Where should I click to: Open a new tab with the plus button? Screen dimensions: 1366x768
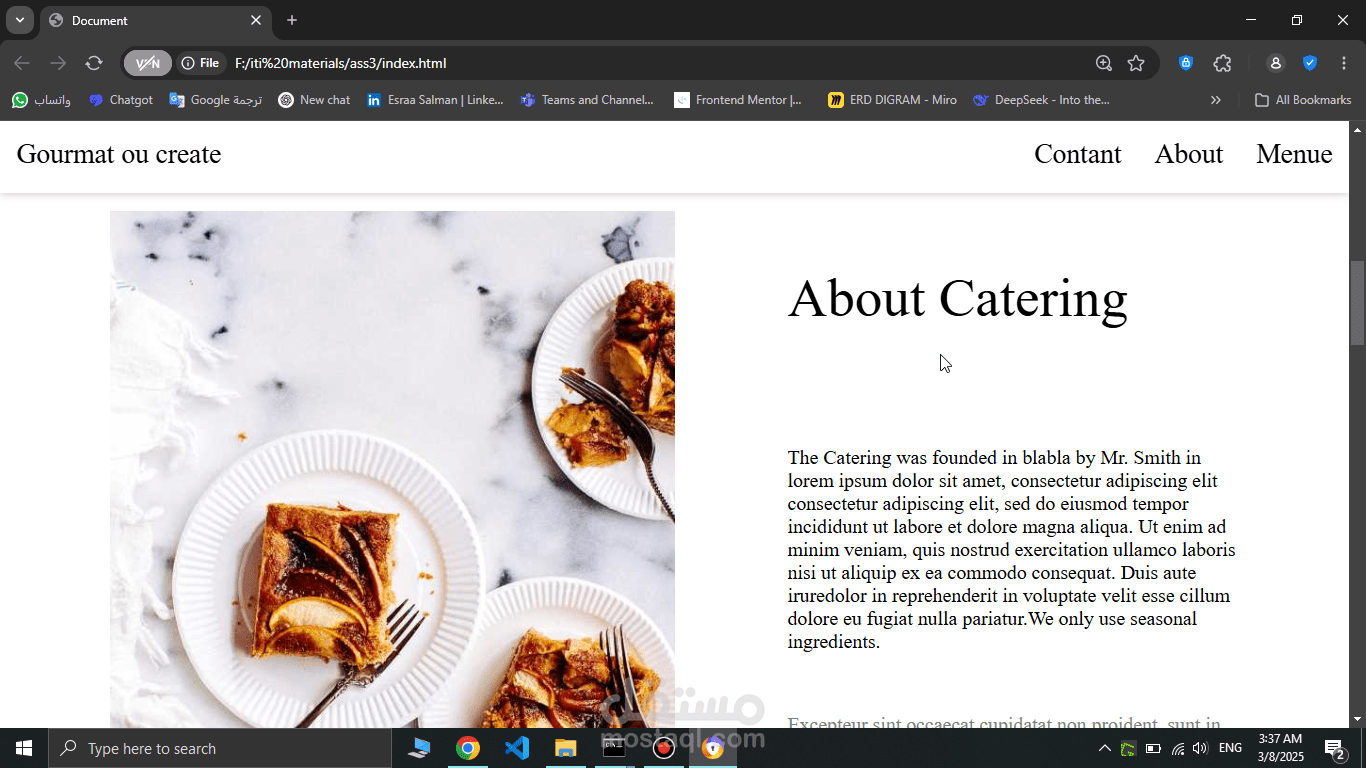point(292,20)
